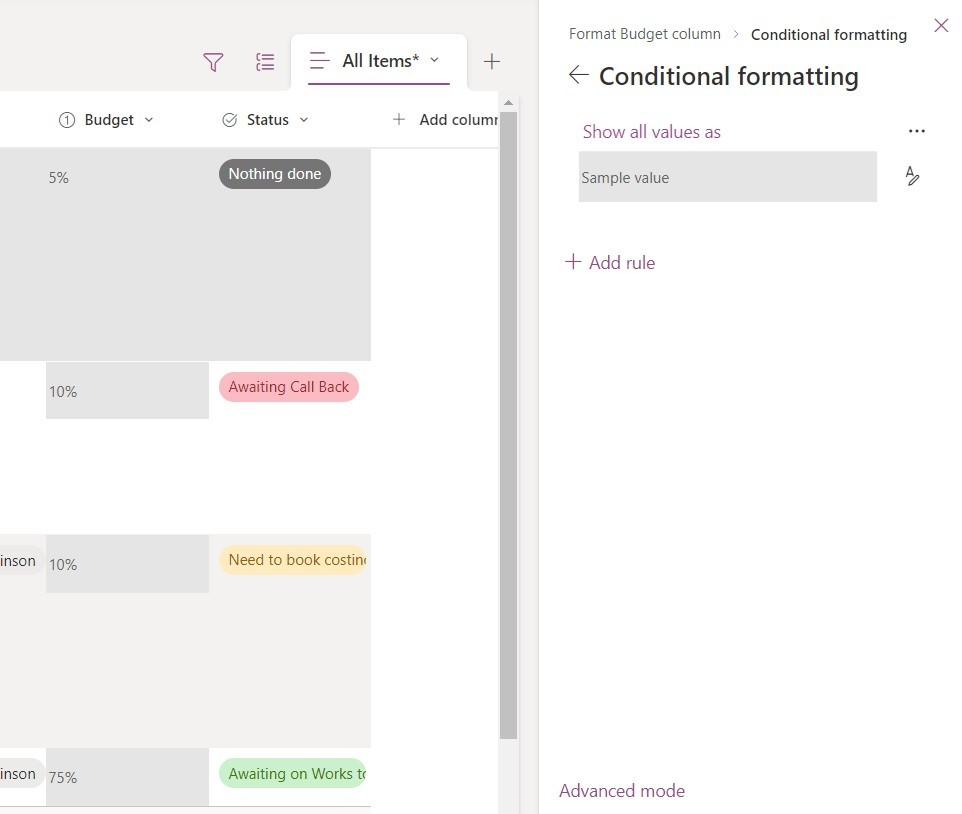Open the Status column header menu
This screenshot has width=962, height=814.
pyautogui.click(x=304, y=120)
